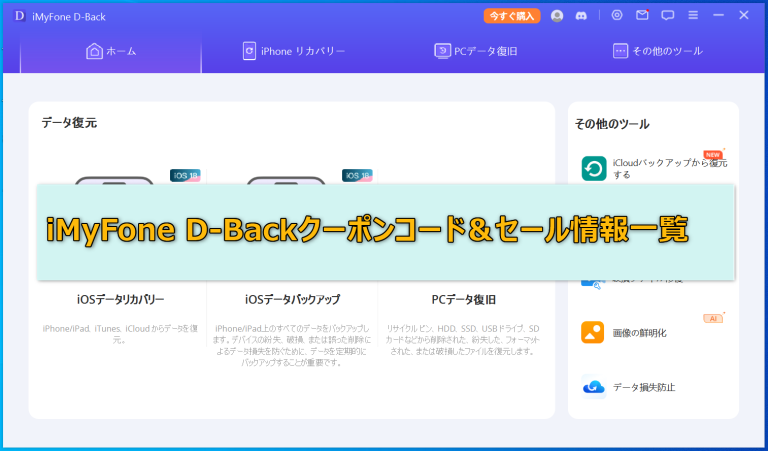Image resolution: width=768 pixels, height=451 pixels.
Task: Switch to the PCデータ復旧 tab
Action: [476, 51]
